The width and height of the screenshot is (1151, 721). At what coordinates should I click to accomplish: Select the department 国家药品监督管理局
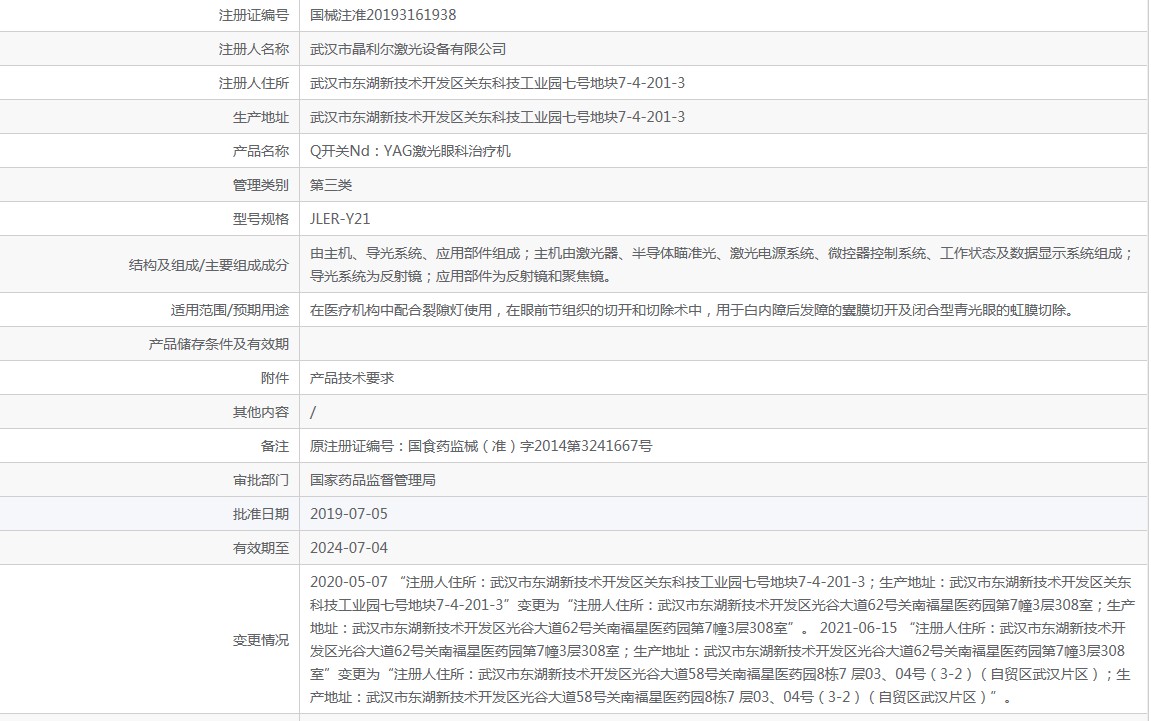372,480
